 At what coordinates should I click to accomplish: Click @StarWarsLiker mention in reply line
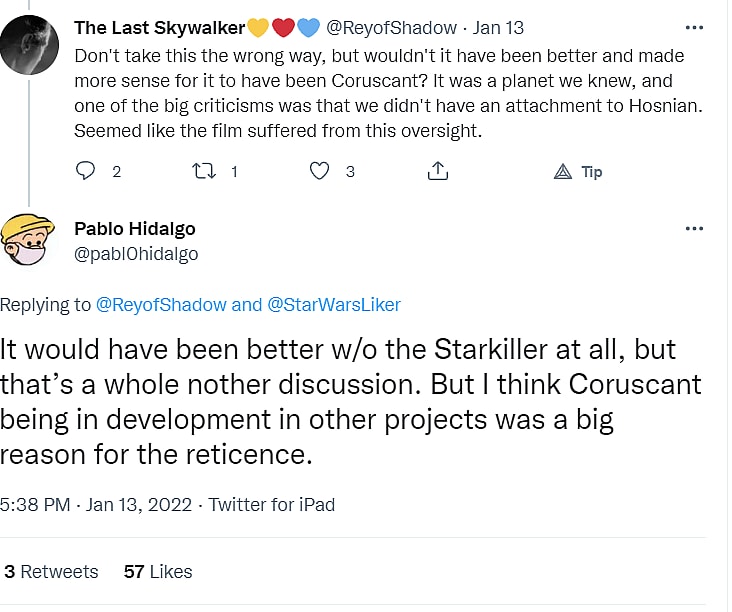click(x=334, y=305)
